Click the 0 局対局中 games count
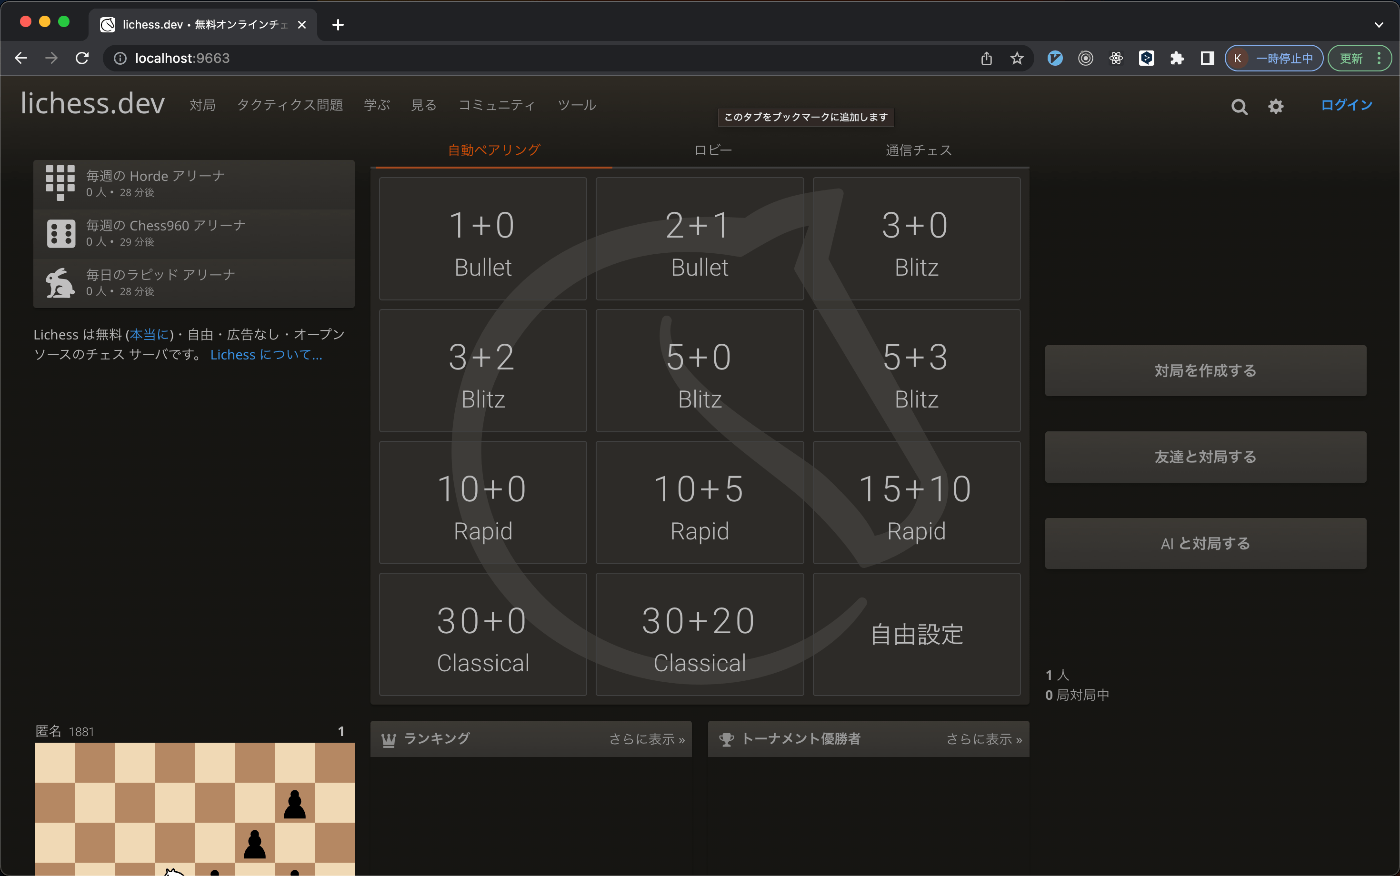Screen dimensions: 1400x876 tap(1077, 695)
